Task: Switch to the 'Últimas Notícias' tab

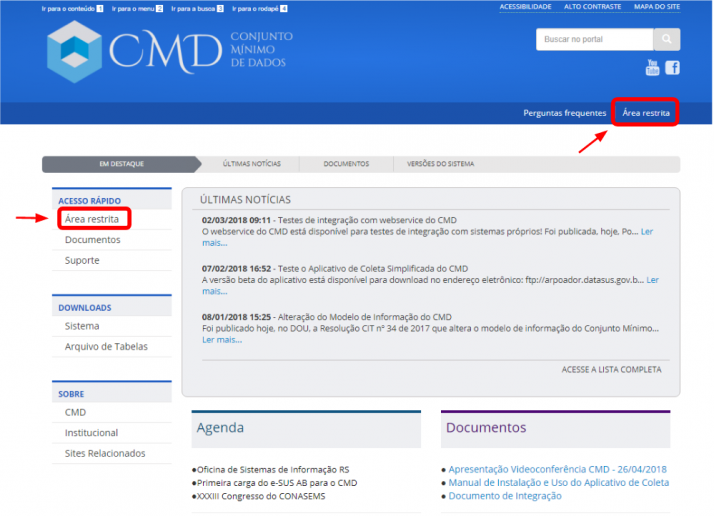Action: pos(252,164)
